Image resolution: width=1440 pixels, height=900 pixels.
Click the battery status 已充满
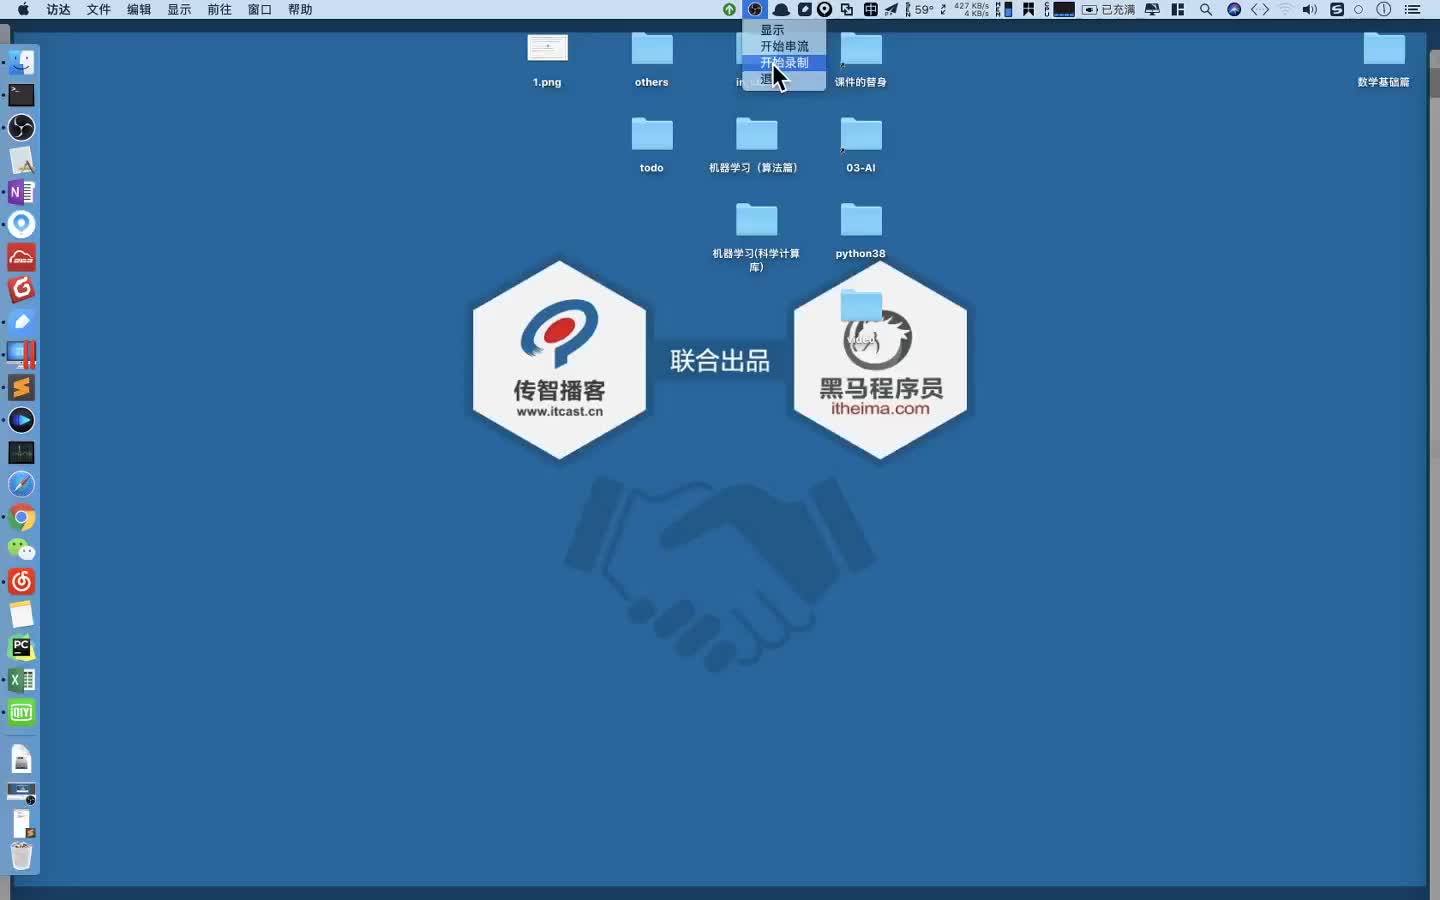(x=1109, y=9)
